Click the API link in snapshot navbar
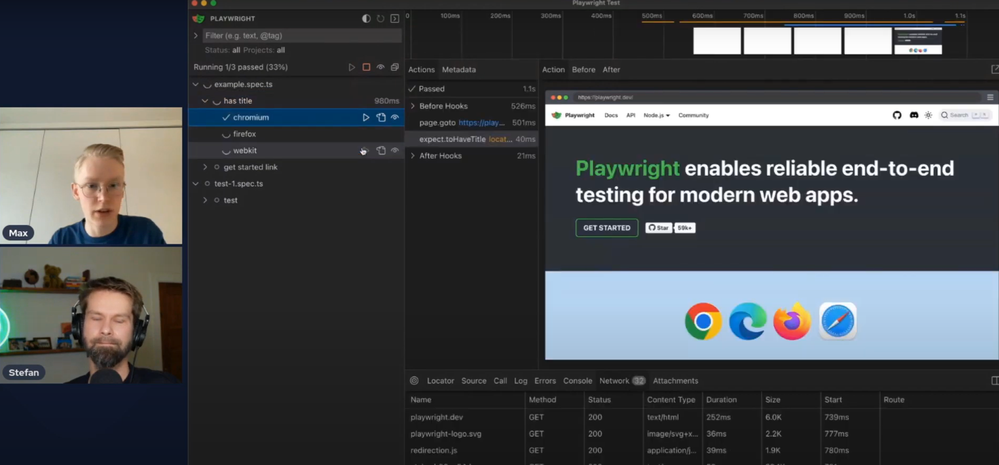This screenshot has width=999, height=465. click(631, 115)
